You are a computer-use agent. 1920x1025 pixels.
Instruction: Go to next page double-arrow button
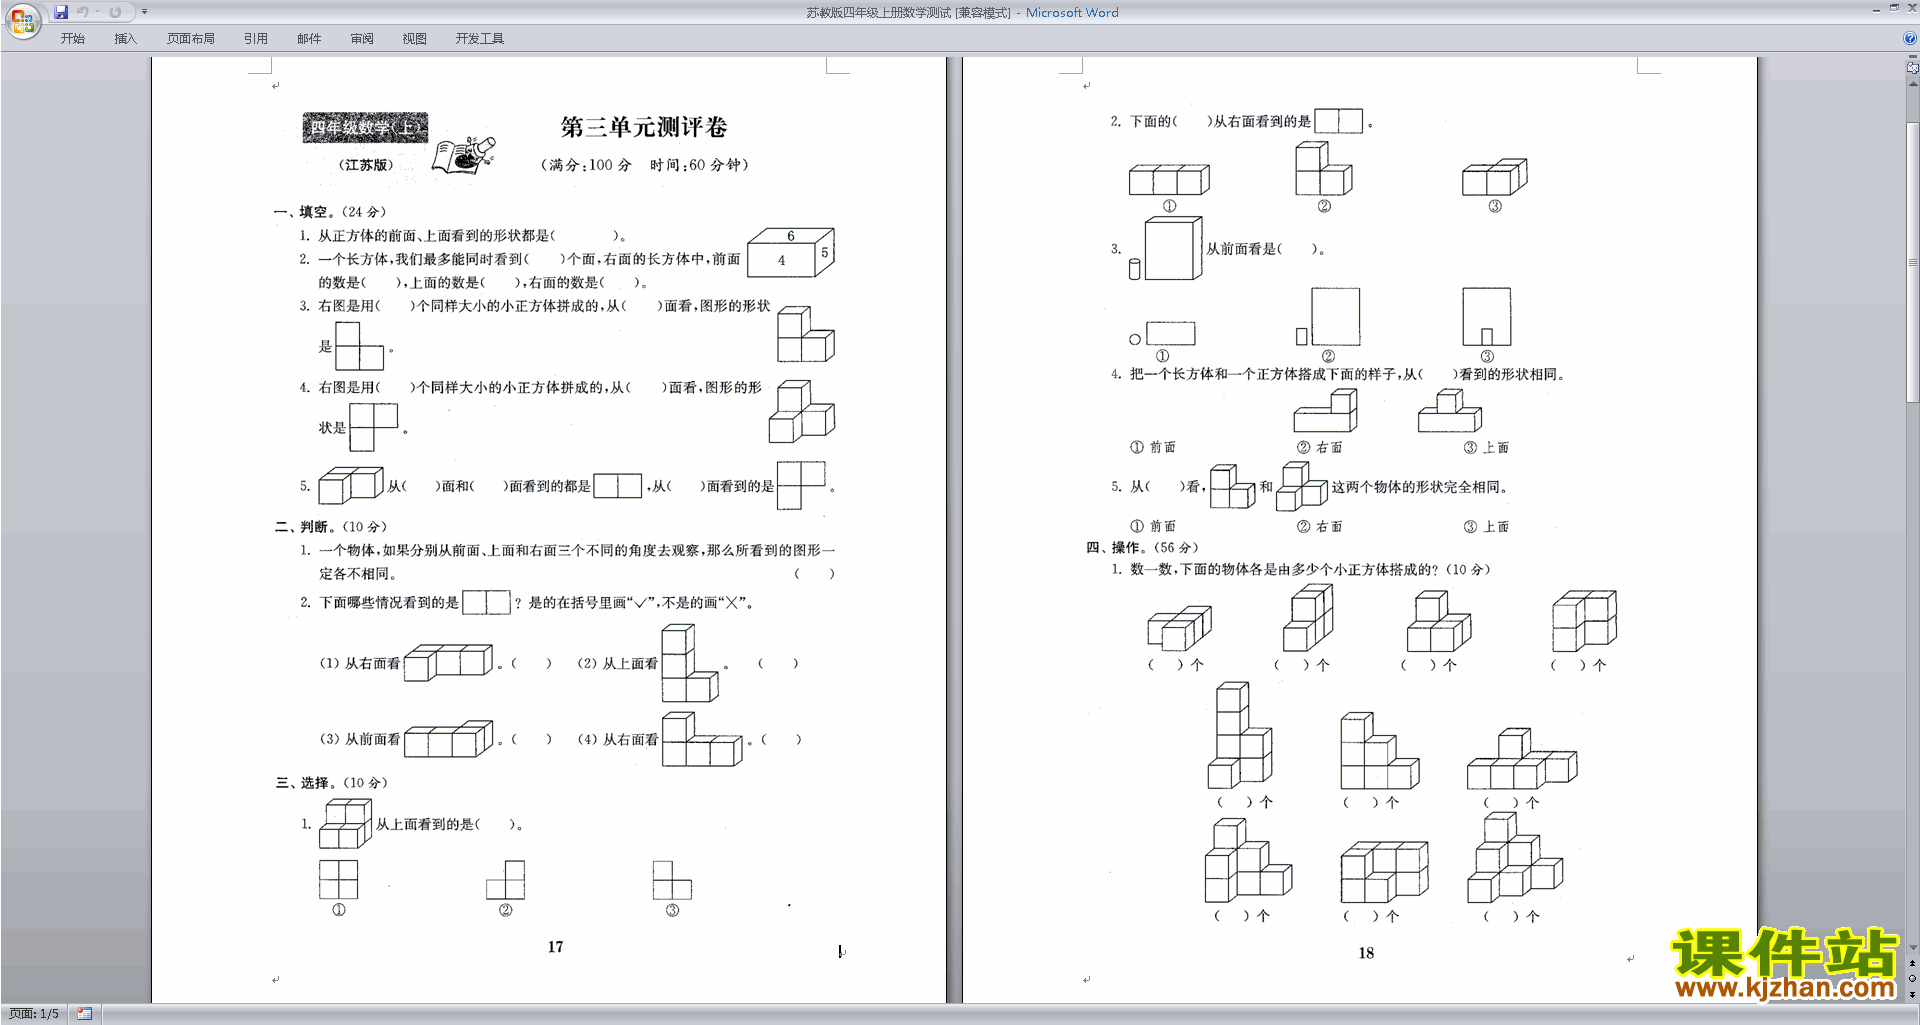pos(1913,994)
